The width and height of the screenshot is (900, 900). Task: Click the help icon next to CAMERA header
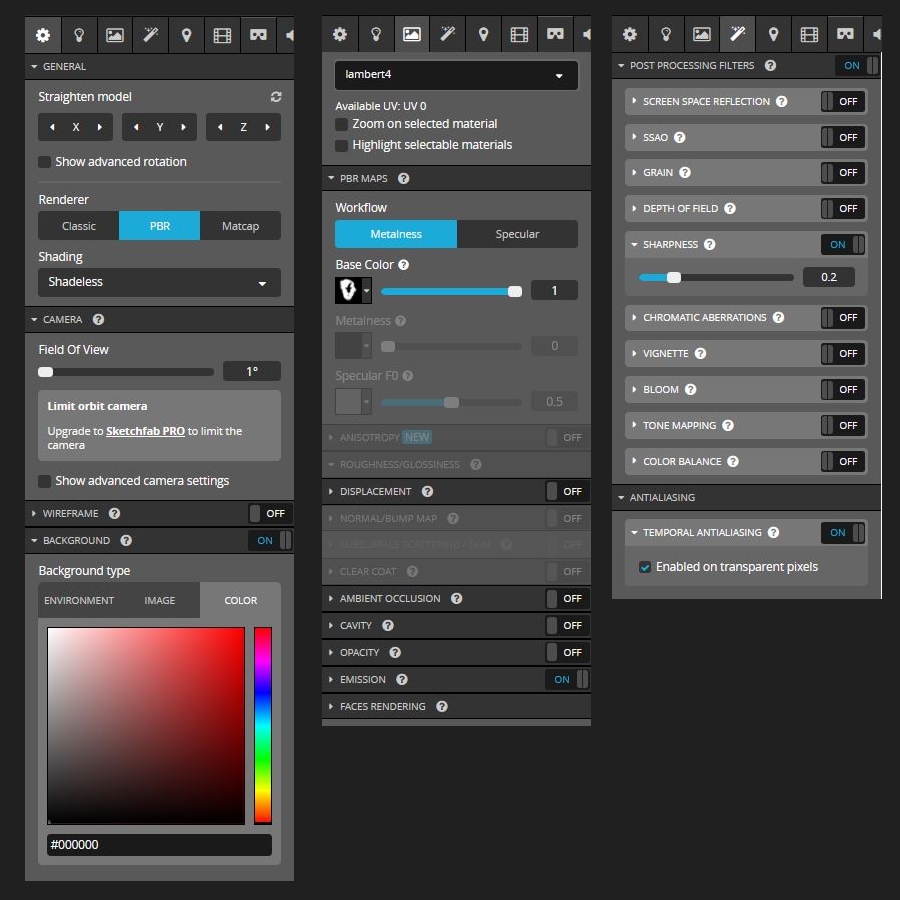[98, 320]
